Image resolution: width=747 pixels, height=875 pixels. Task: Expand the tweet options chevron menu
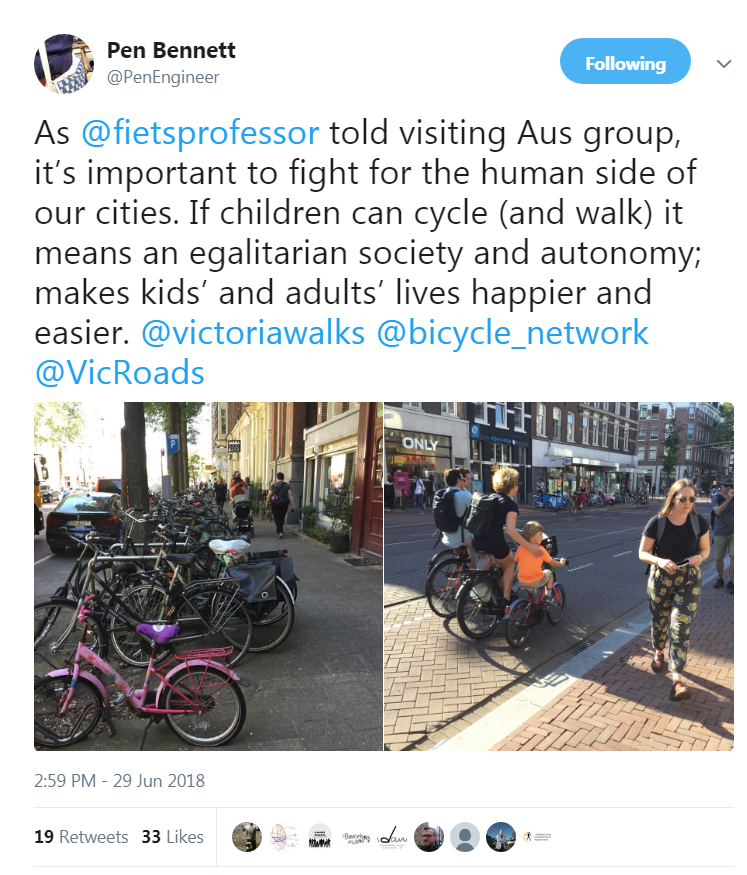point(724,64)
